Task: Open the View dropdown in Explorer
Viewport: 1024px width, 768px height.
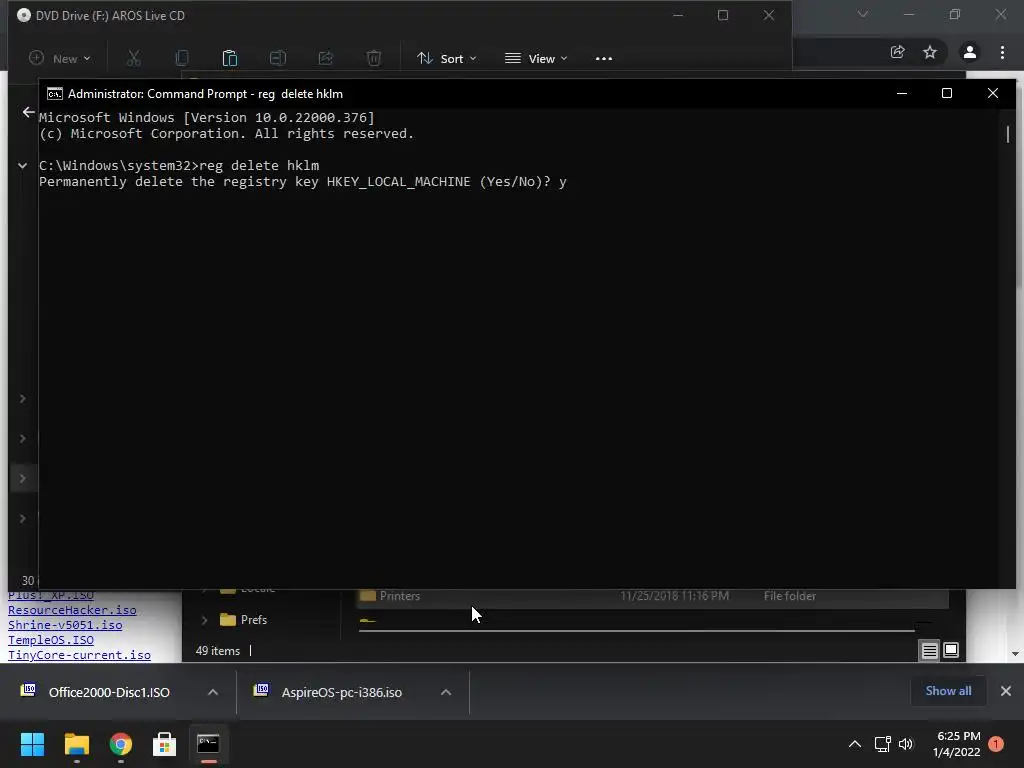Action: pyautogui.click(x=537, y=58)
